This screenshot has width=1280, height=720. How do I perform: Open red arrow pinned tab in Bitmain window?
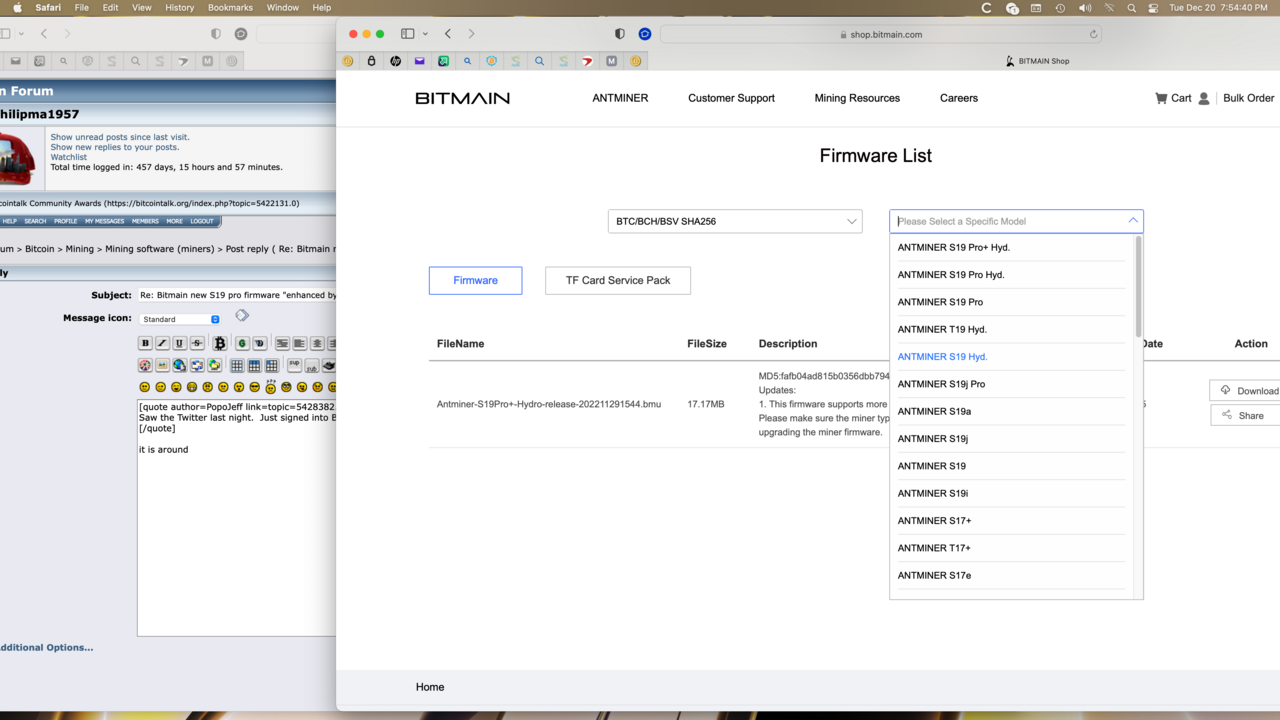pos(587,61)
